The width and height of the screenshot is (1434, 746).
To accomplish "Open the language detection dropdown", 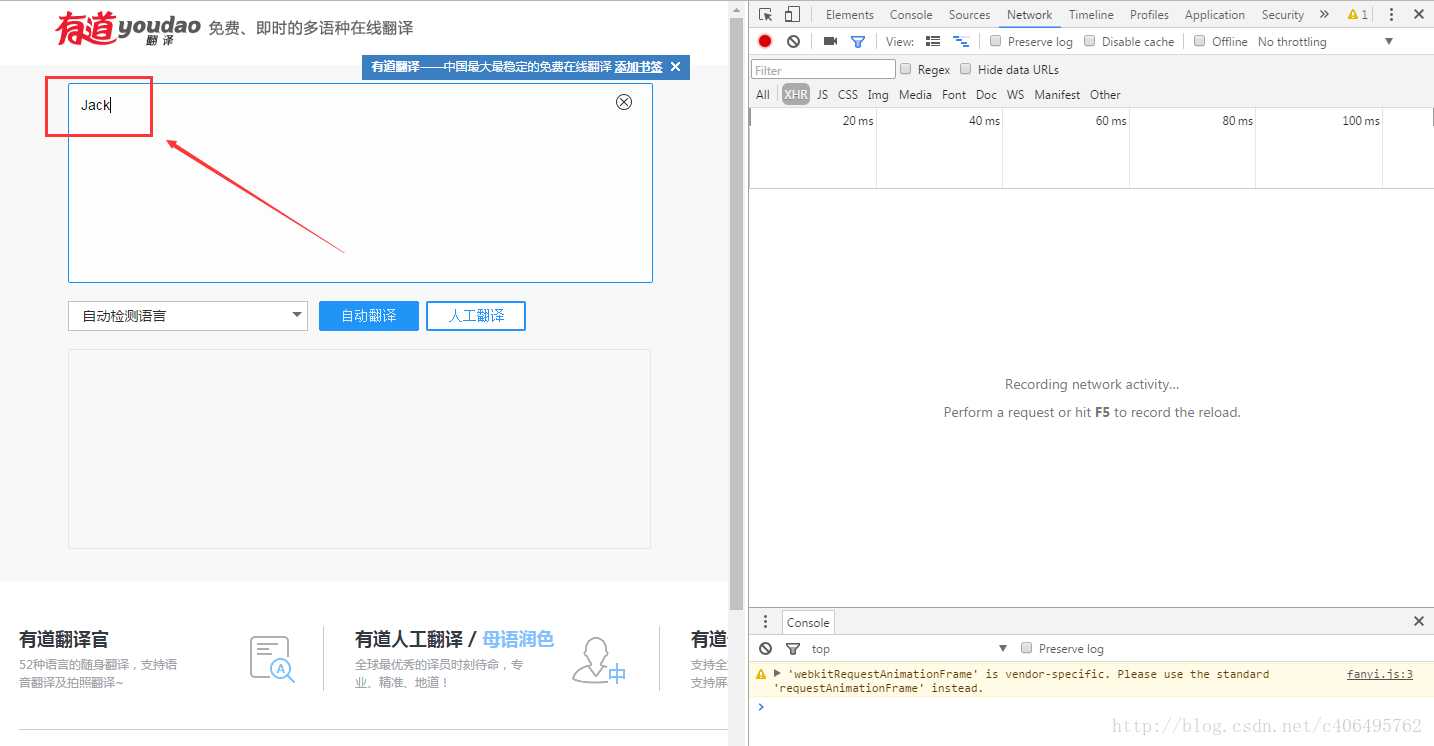I will (188, 316).
